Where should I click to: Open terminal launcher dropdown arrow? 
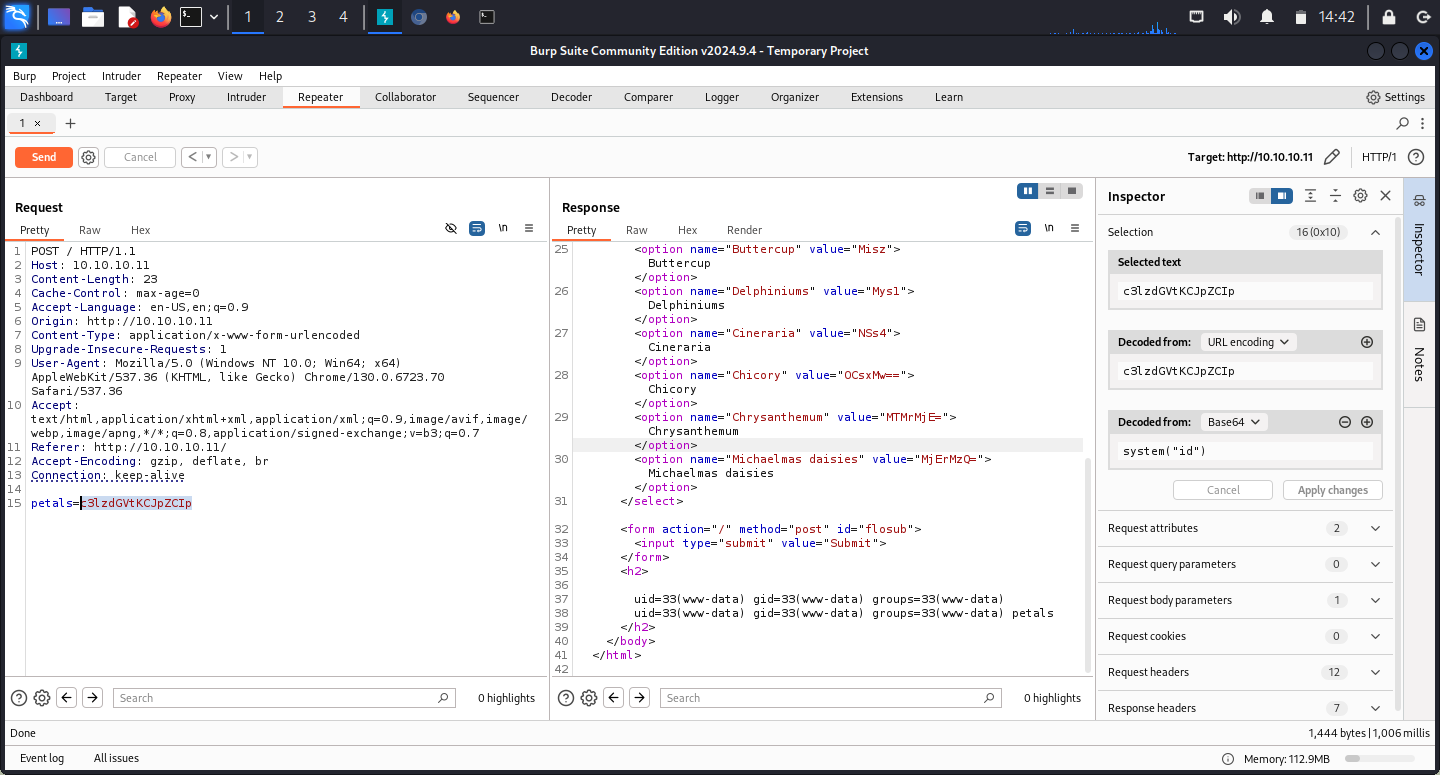click(214, 17)
